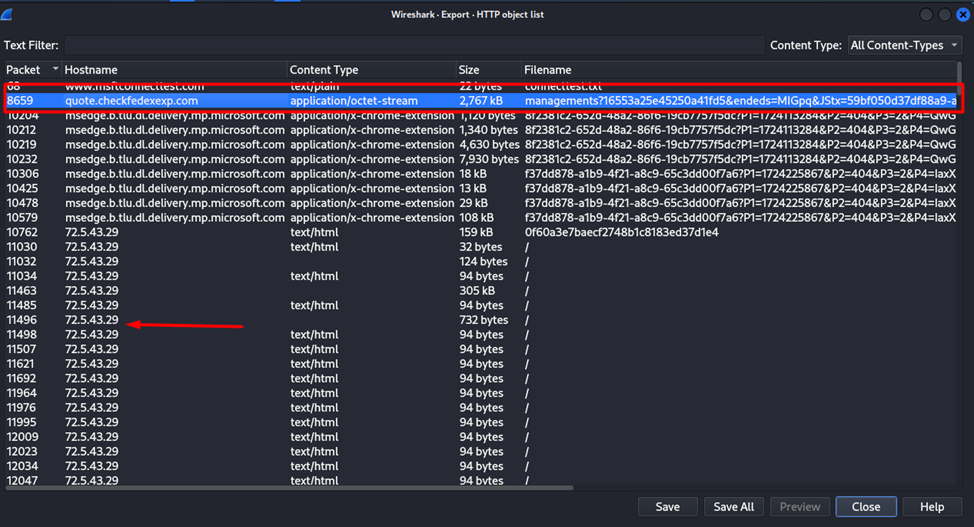Viewport: 974px width, 527px height.
Task: Sort by the Hostname column header
Action: (175, 70)
